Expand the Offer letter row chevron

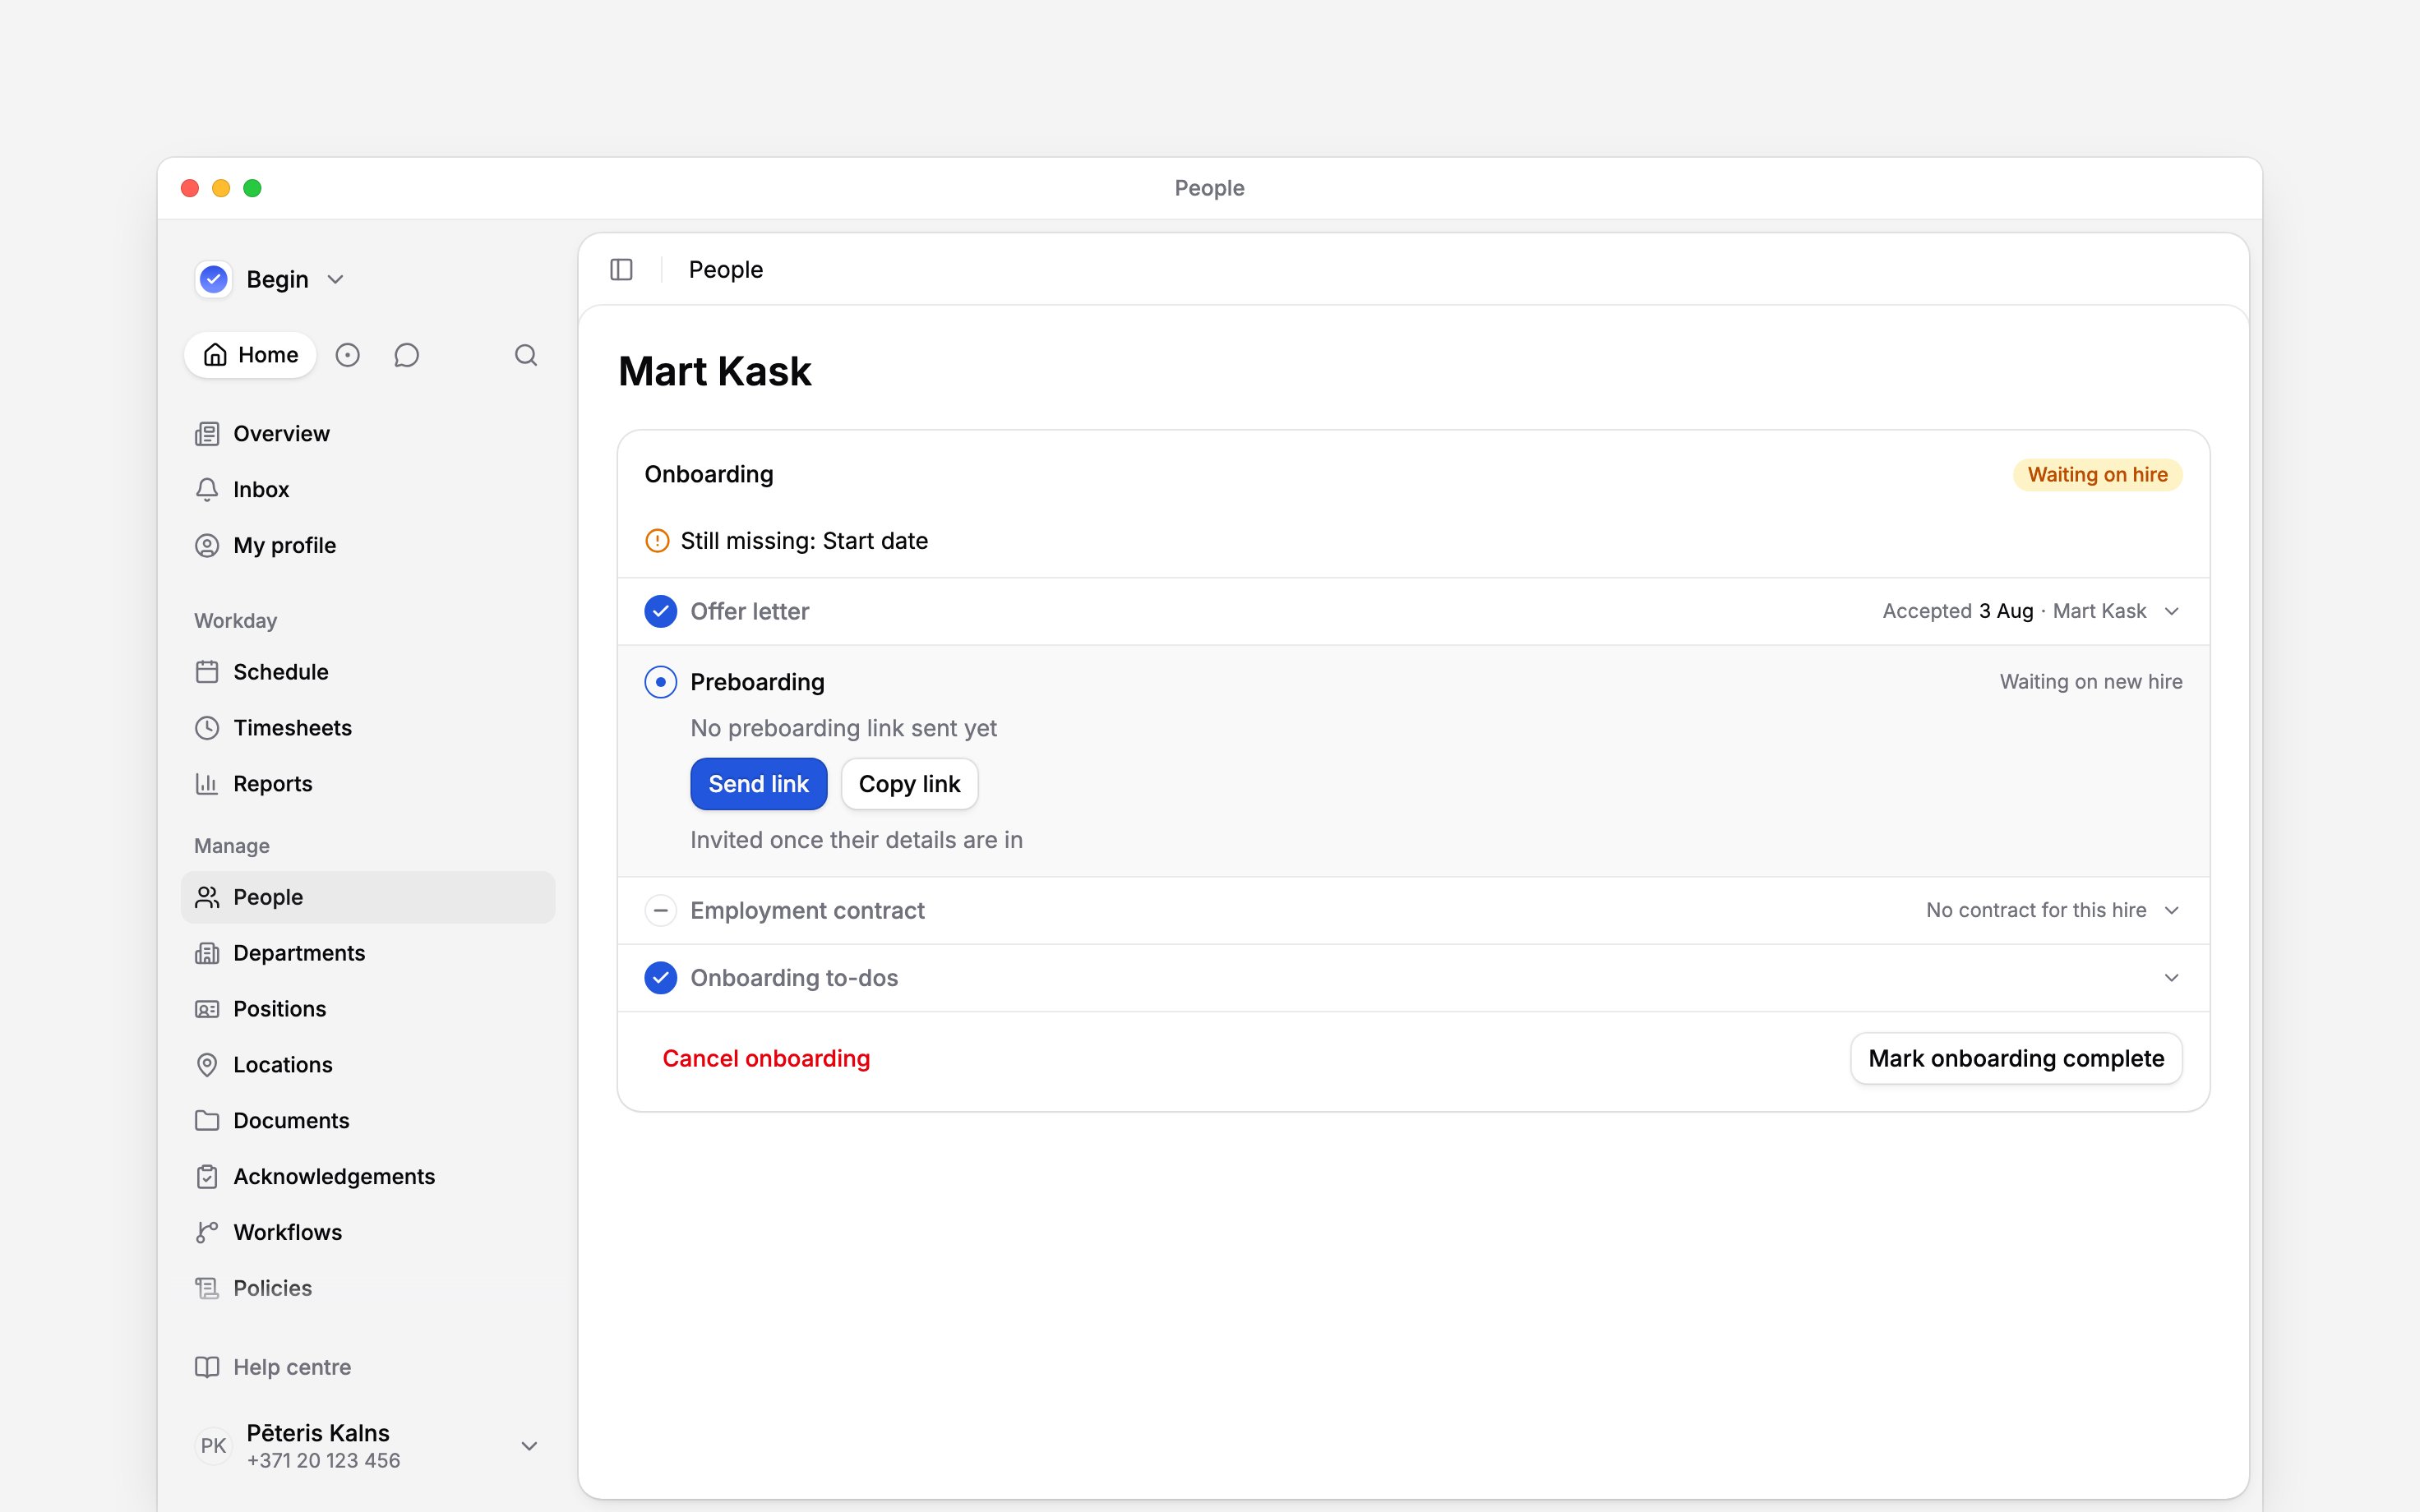[x=2172, y=611]
